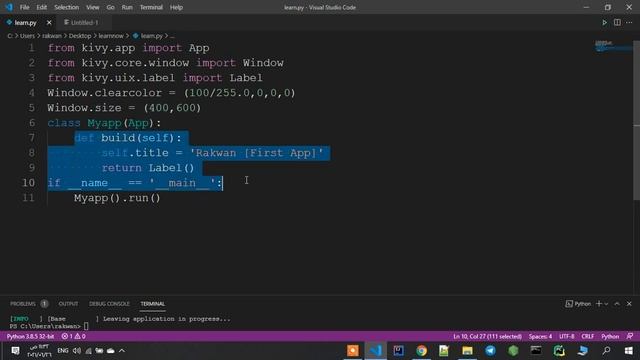Show the OUTPUT panel tab
Image resolution: width=640 pixels, height=360 pixels.
click(68, 304)
